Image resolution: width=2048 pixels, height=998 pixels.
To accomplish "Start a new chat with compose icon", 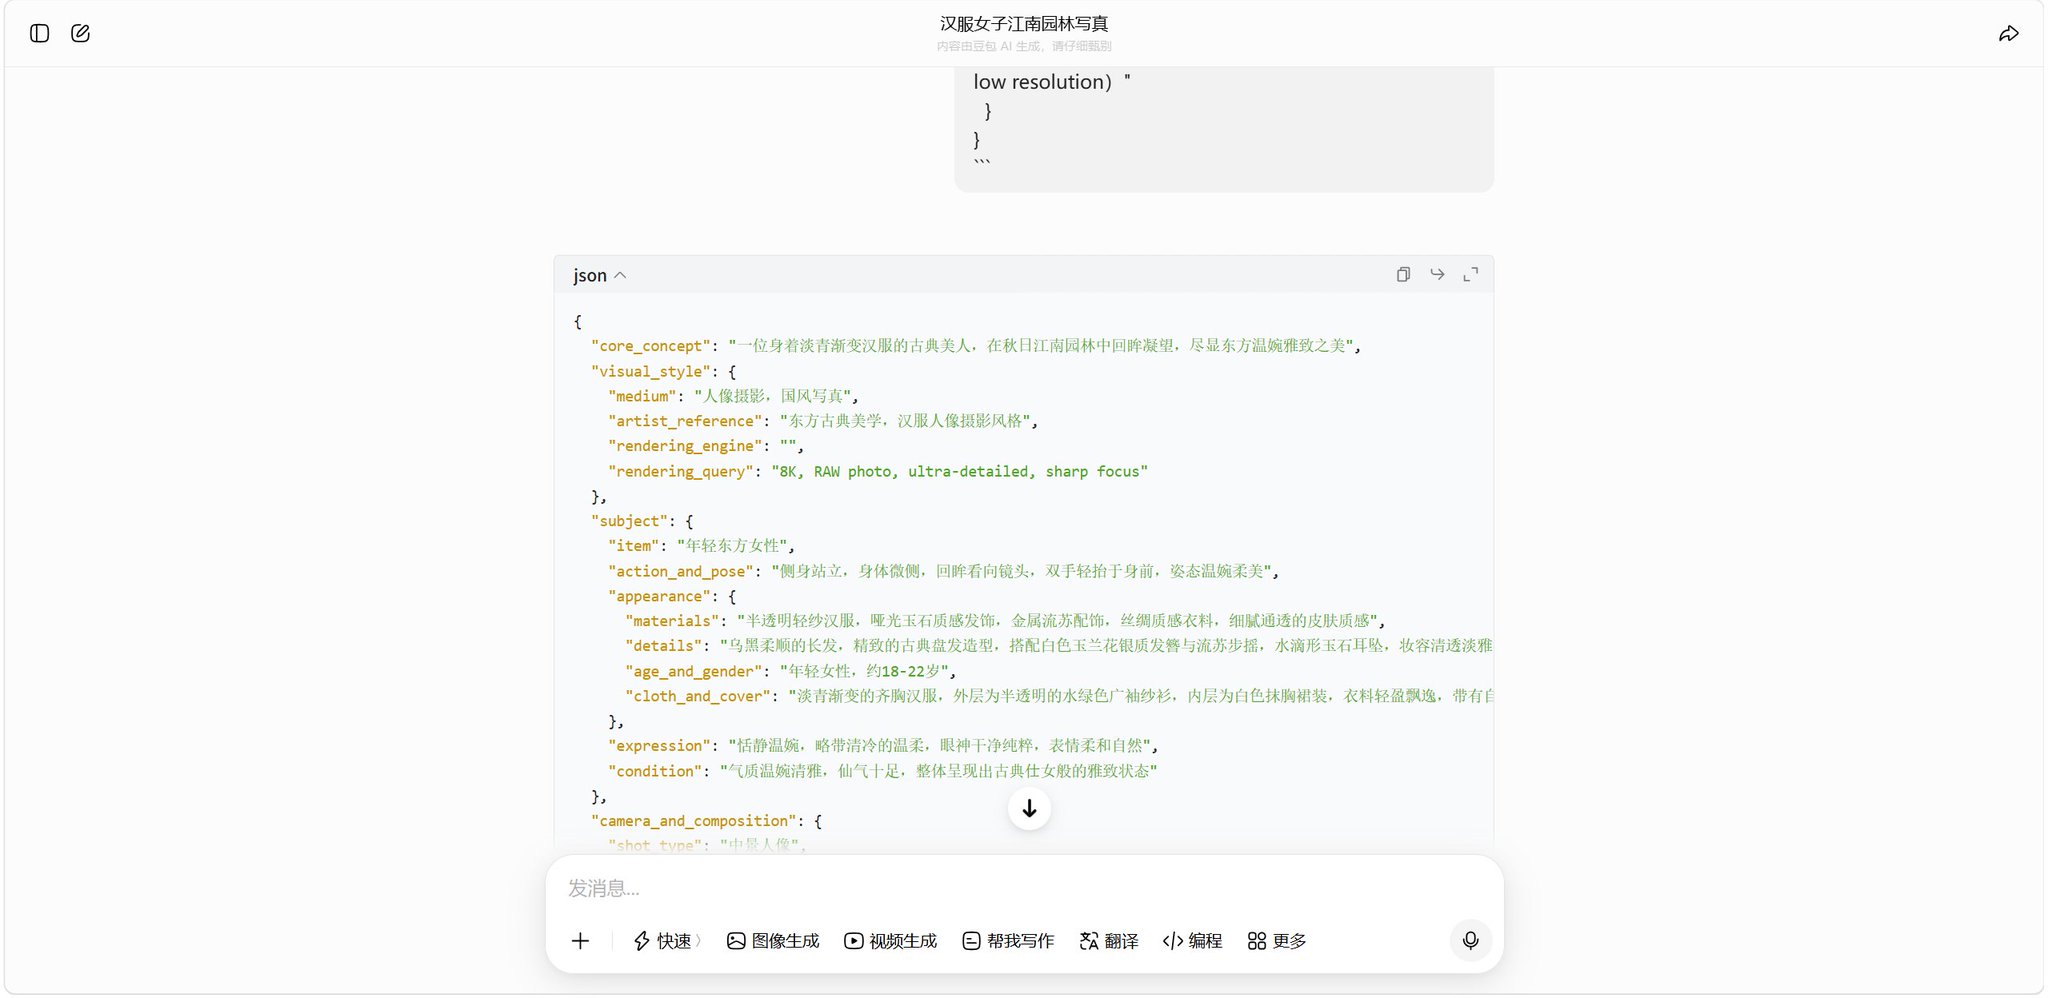I will (x=81, y=33).
